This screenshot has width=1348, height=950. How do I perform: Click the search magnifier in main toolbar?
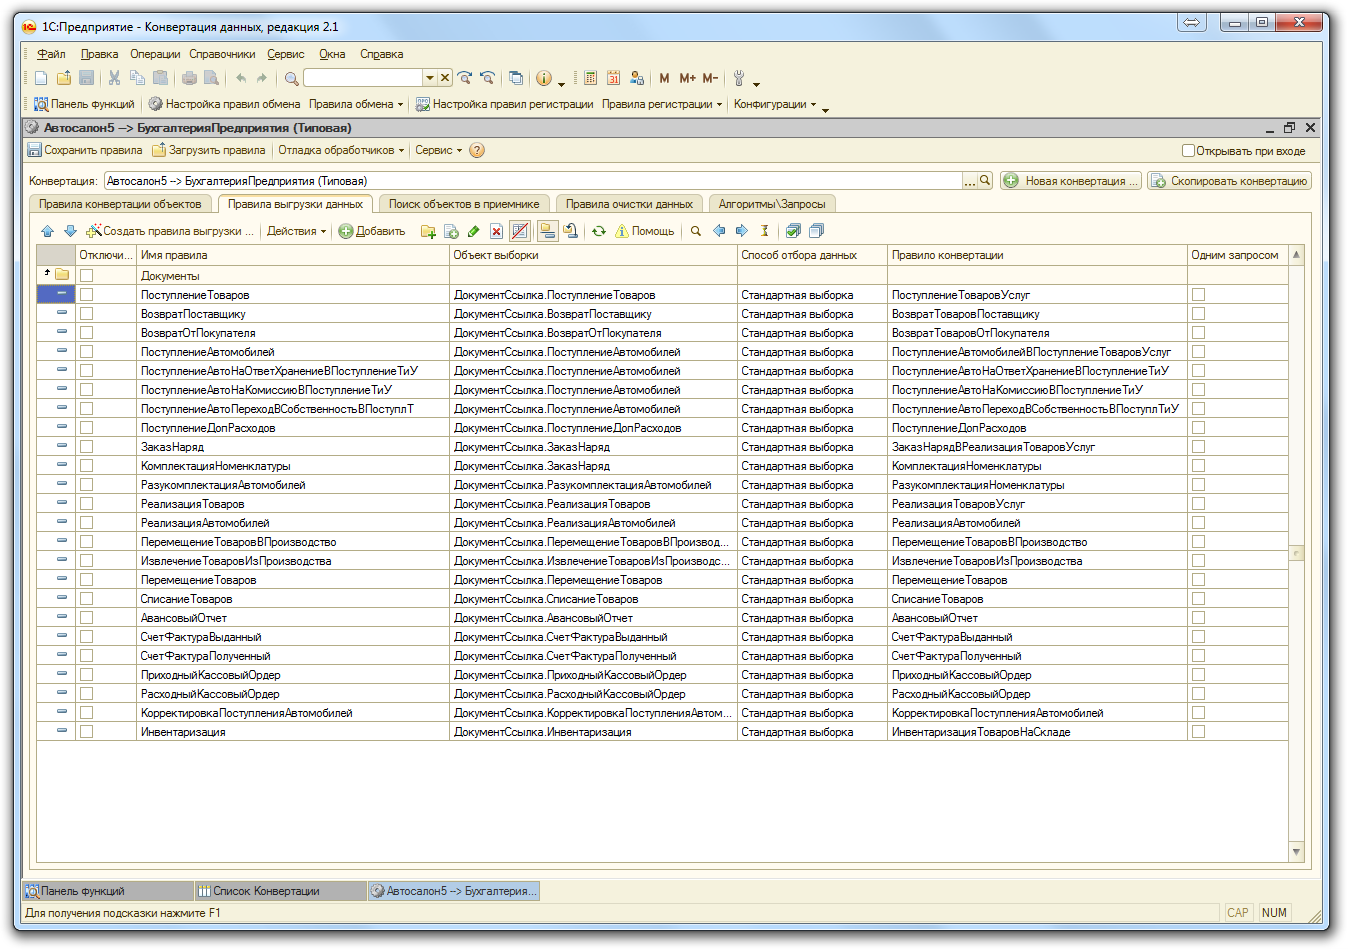(x=291, y=78)
